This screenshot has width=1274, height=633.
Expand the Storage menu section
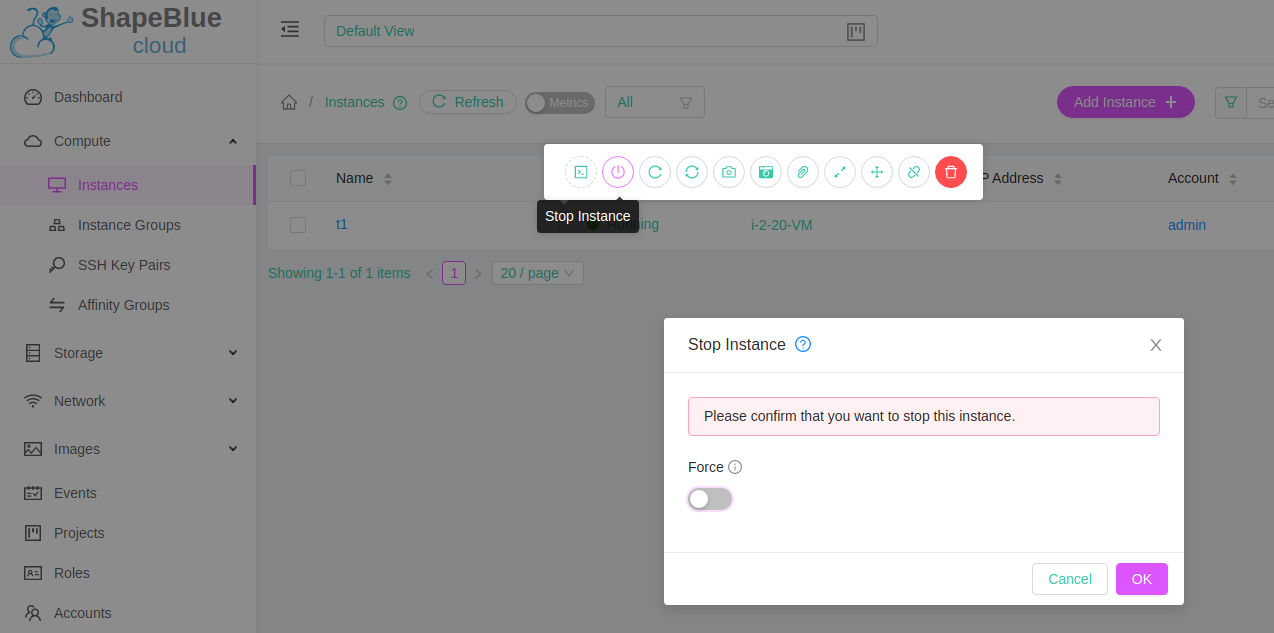pyautogui.click(x=128, y=353)
